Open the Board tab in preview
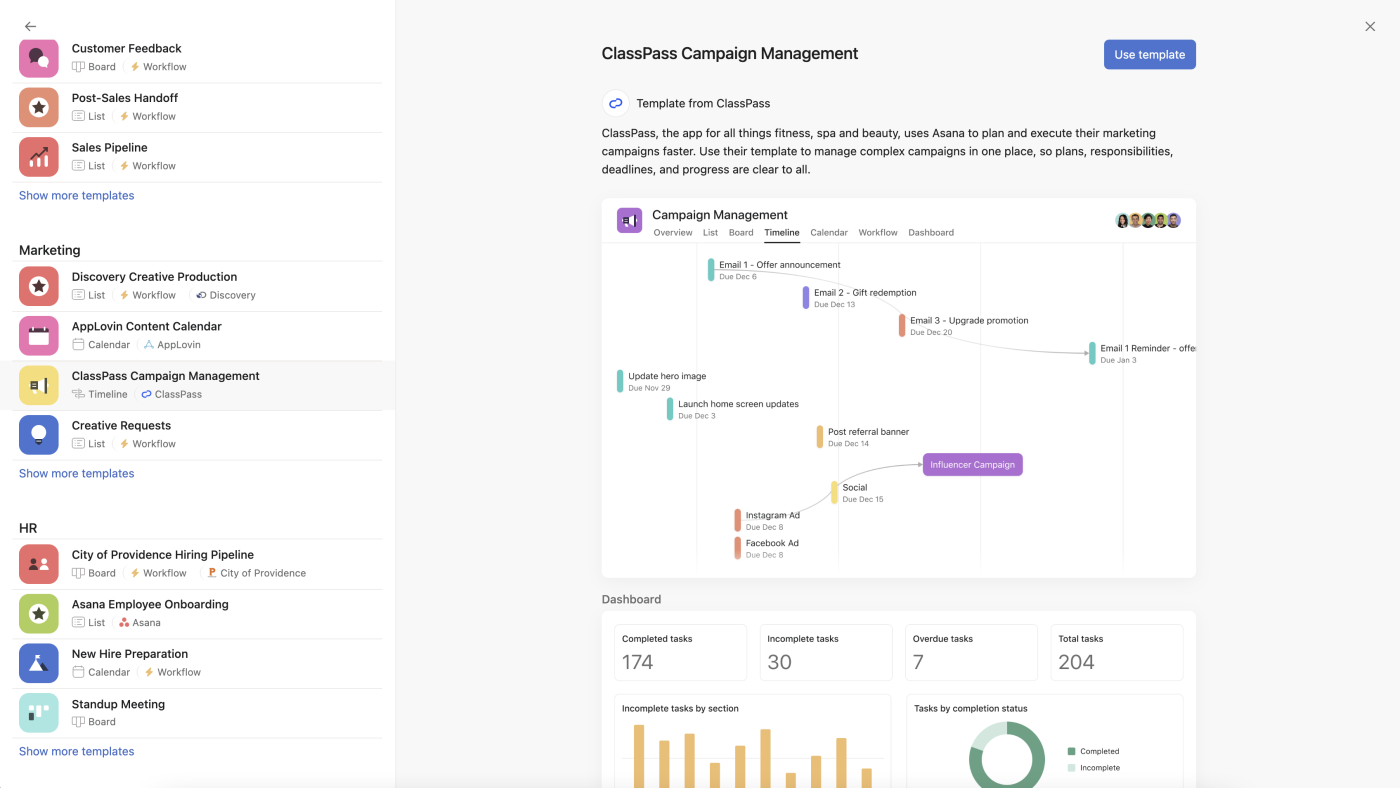The image size is (1400, 788). click(741, 233)
